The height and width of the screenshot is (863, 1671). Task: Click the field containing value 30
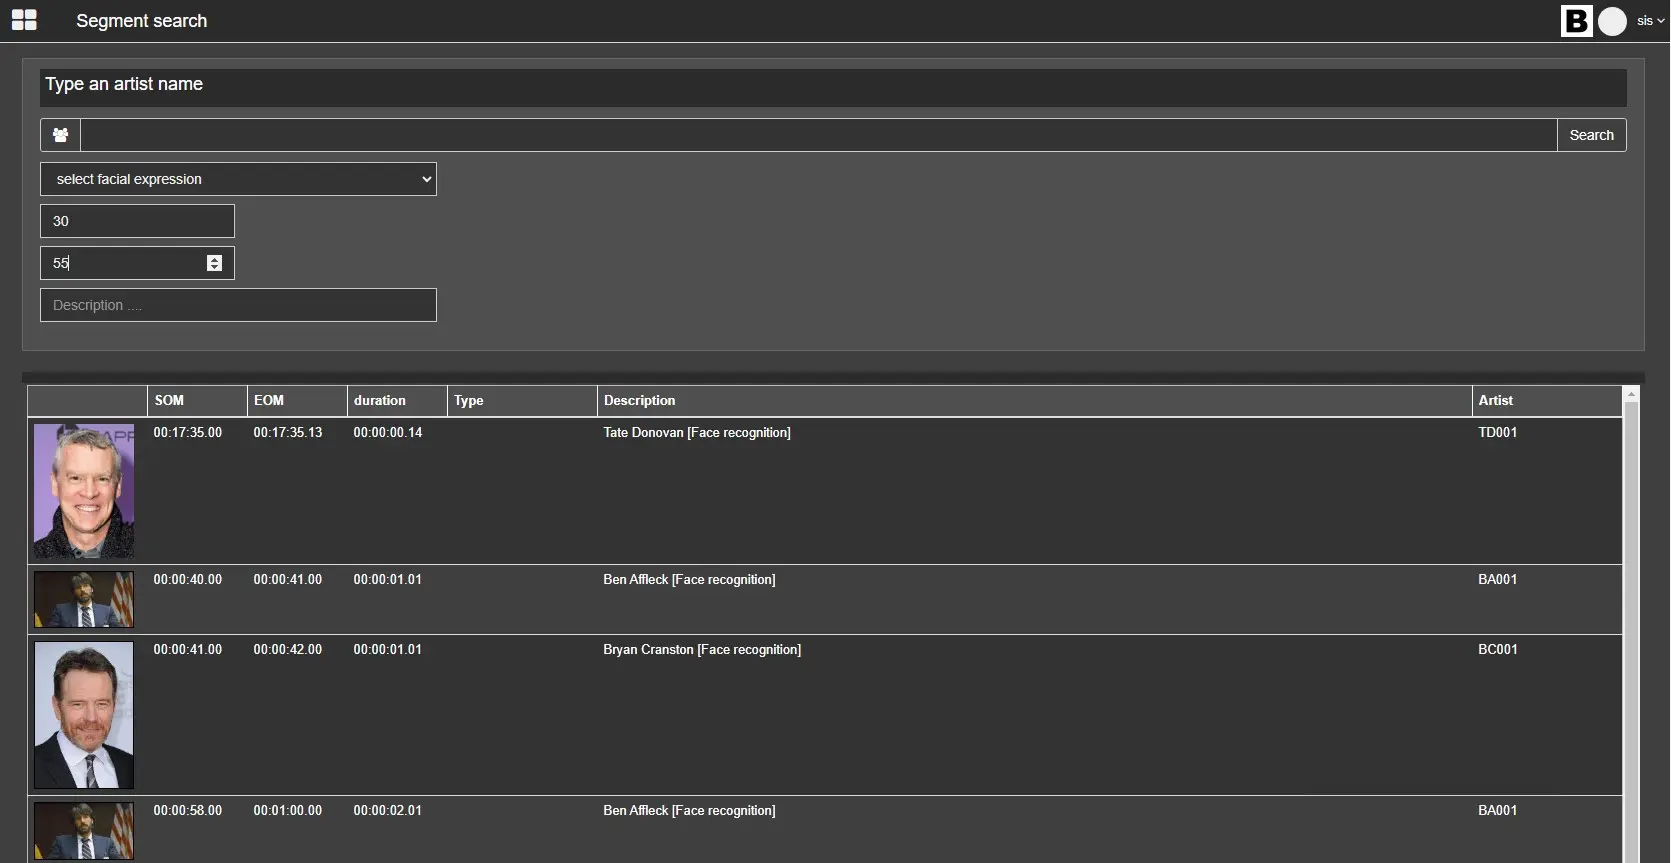pos(137,221)
